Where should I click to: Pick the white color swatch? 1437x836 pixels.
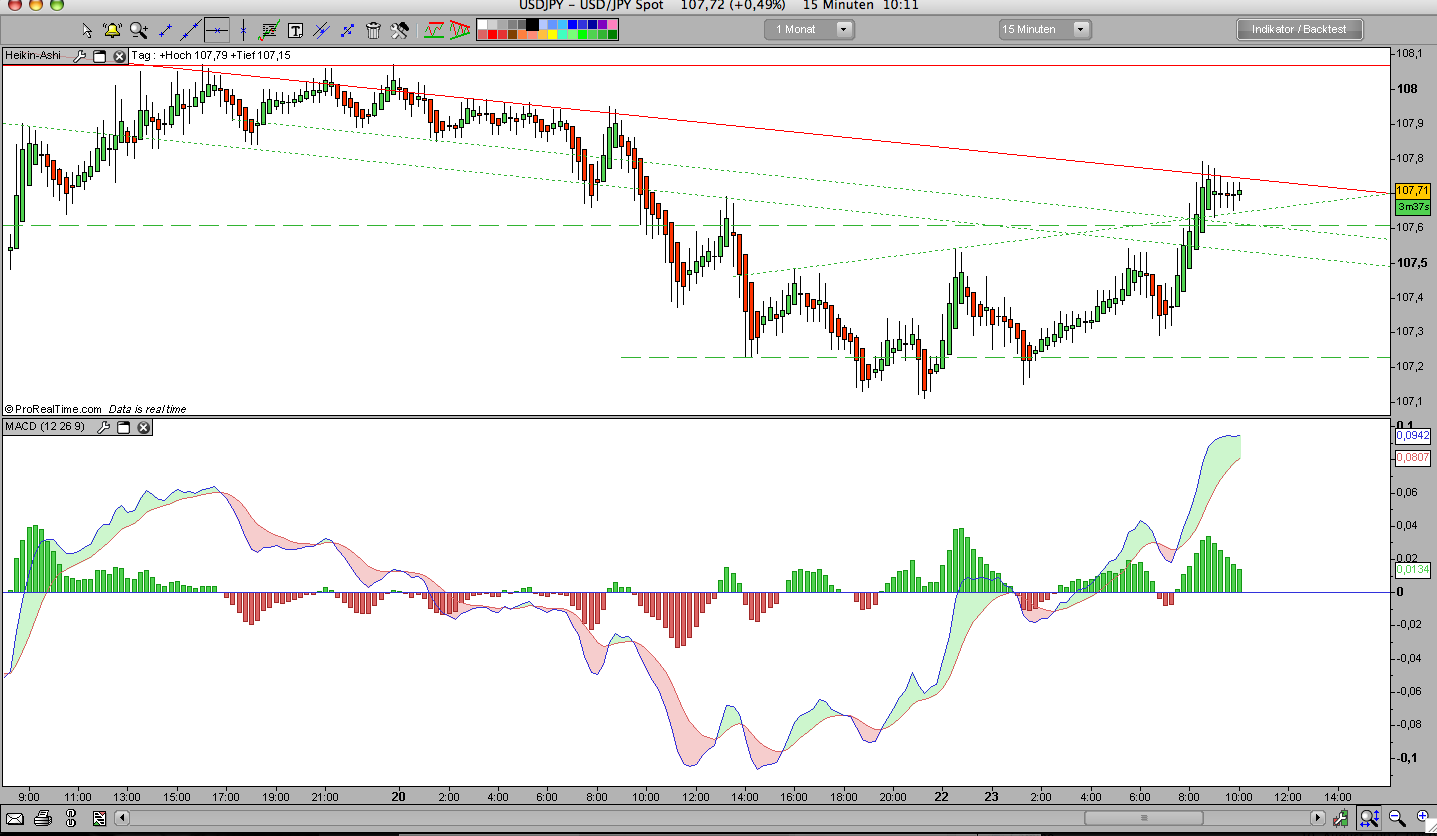(x=482, y=24)
